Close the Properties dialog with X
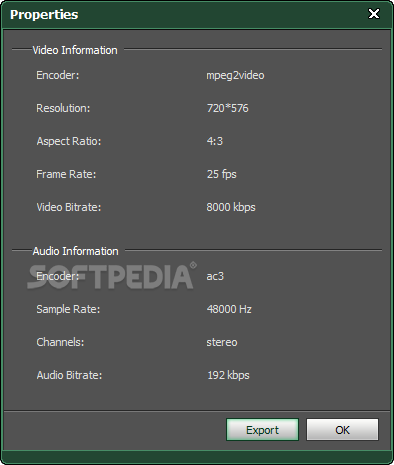 point(374,14)
